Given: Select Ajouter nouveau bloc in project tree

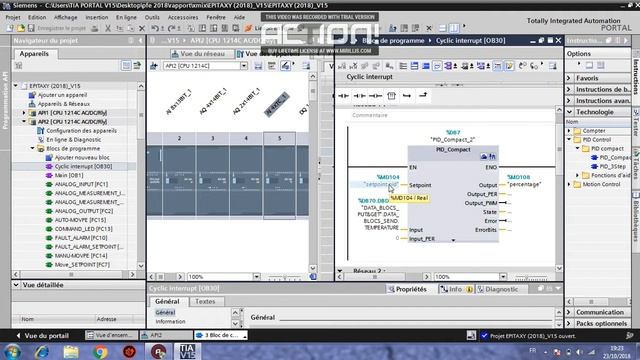Looking at the screenshot, I should (82, 158).
